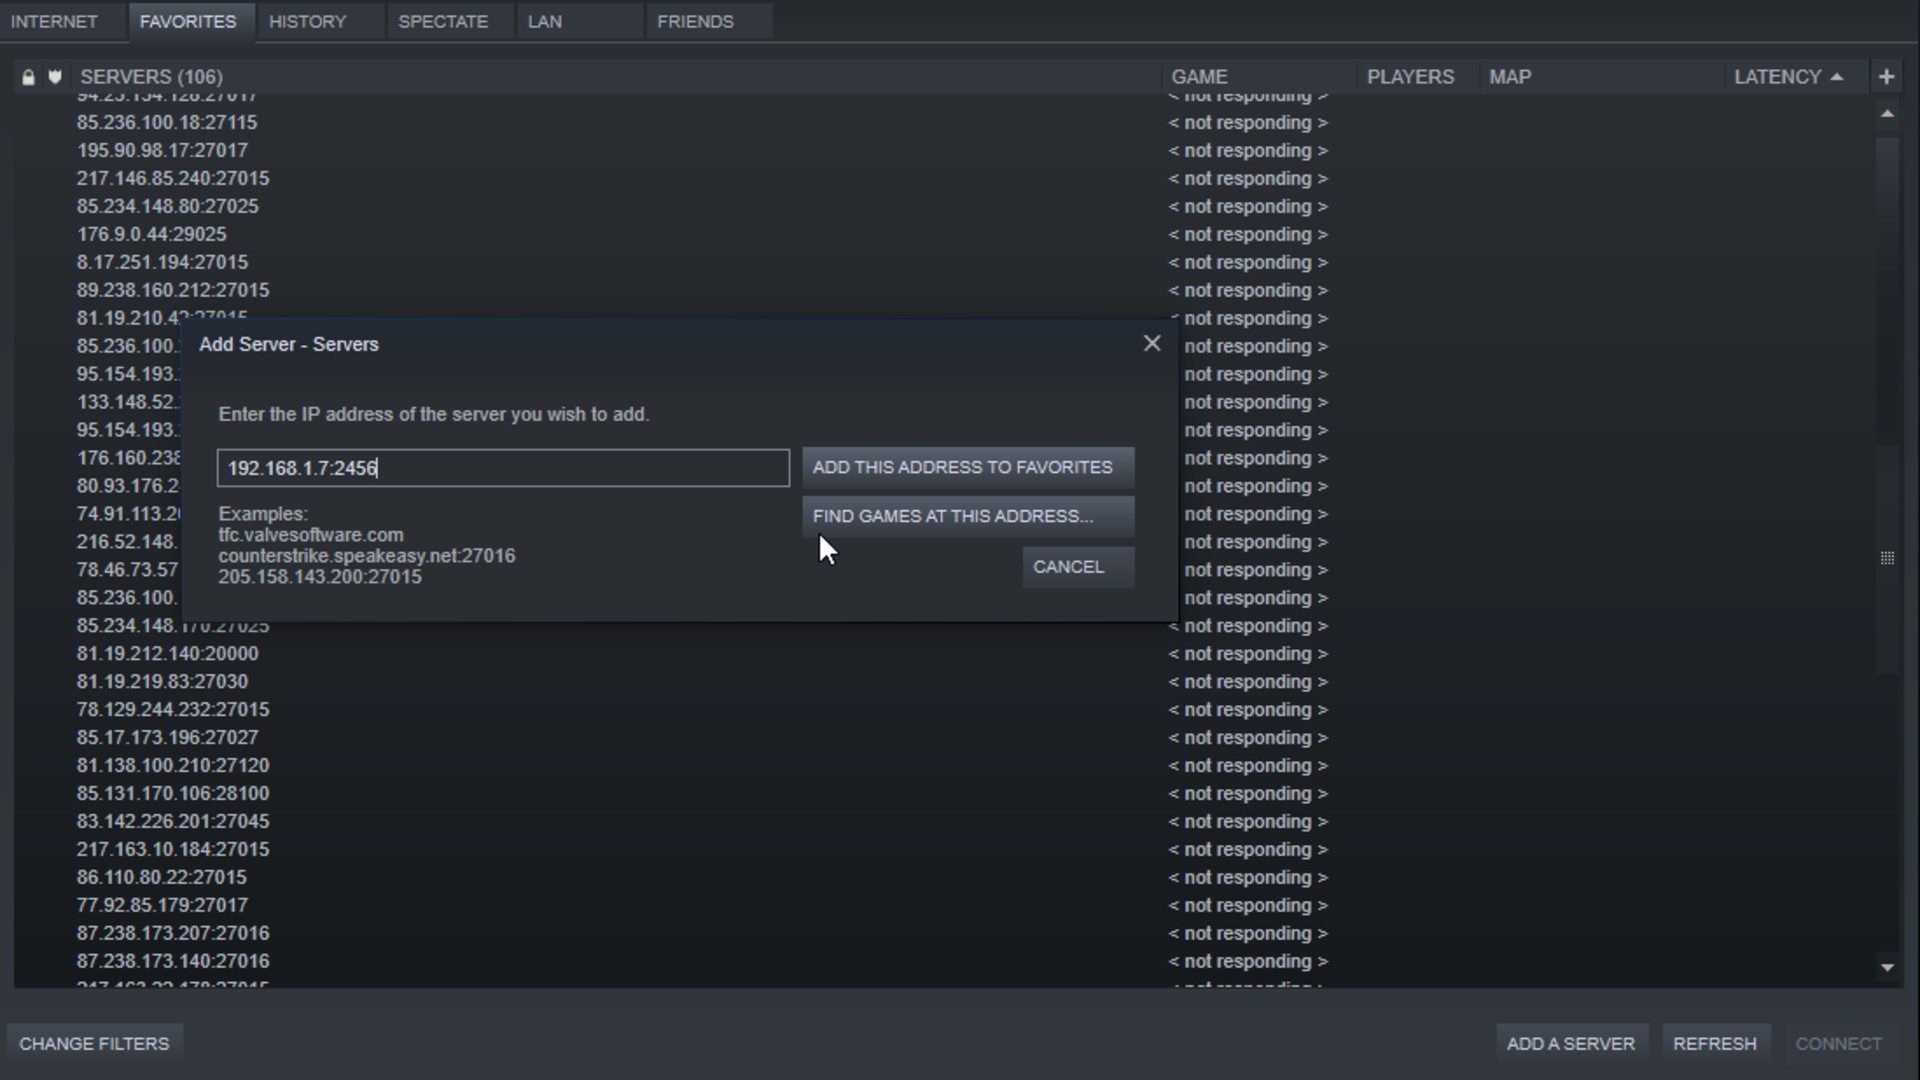Click the + icon to add a server
Image resolution: width=1920 pixels, height=1080 pixels.
click(x=1886, y=75)
